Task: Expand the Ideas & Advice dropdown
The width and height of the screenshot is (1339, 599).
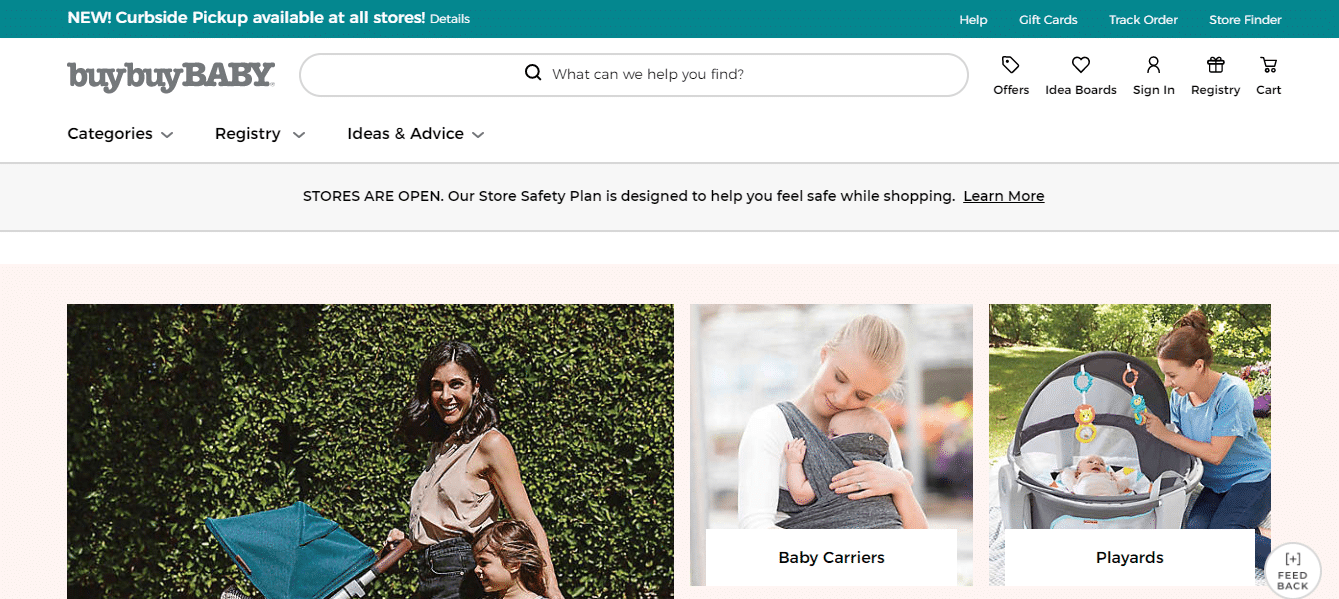Action: tap(415, 134)
